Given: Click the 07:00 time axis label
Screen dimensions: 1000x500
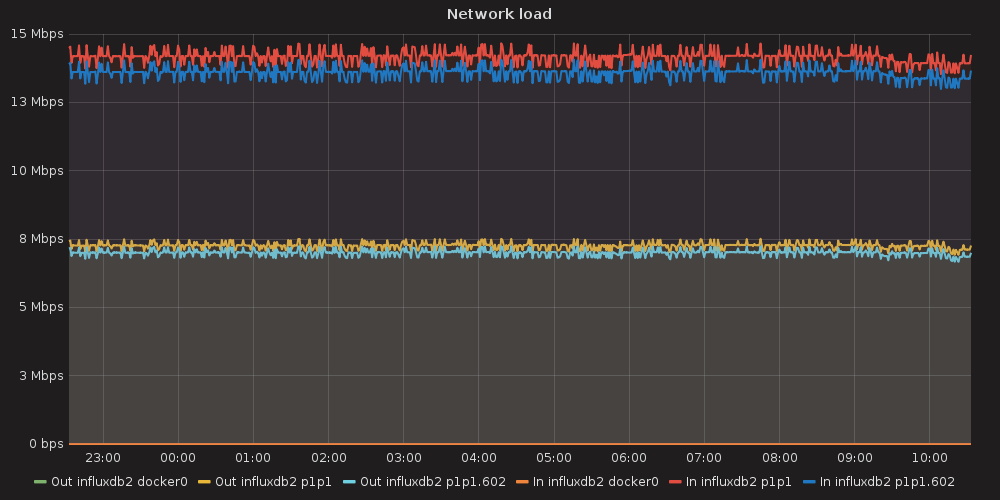Looking at the screenshot, I should click(704, 458).
